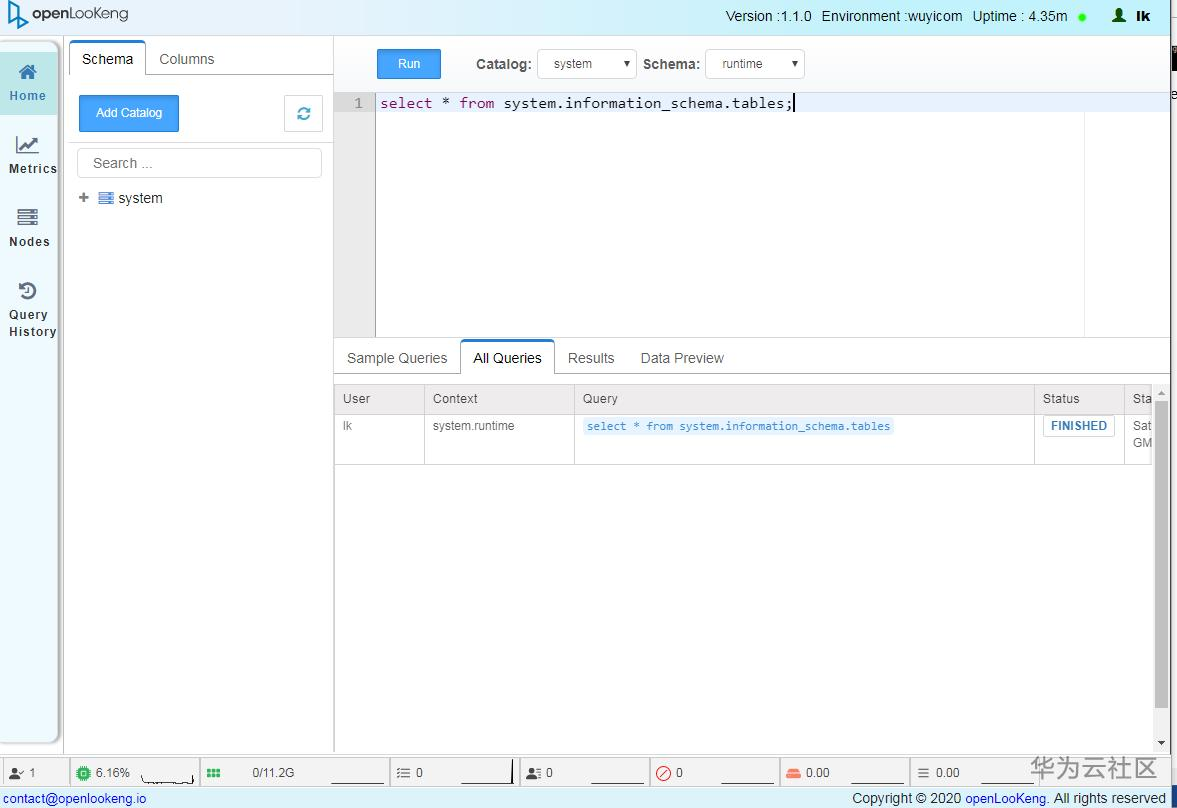Open the Home page from sidebar

coord(29,83)
